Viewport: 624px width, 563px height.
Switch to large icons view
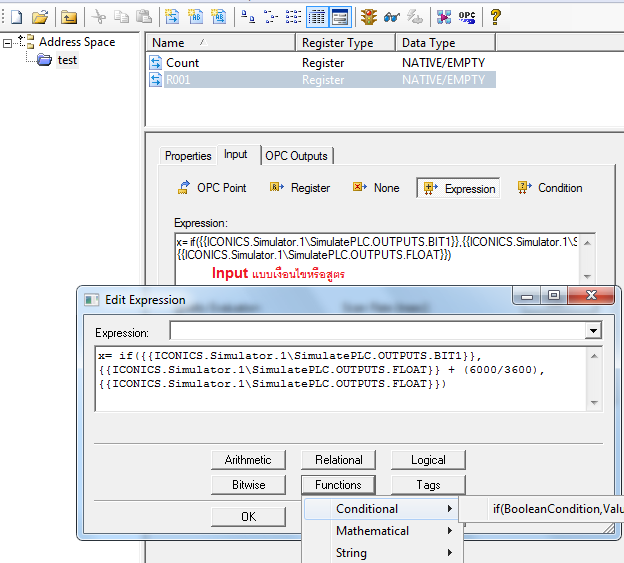coord(248,17)
